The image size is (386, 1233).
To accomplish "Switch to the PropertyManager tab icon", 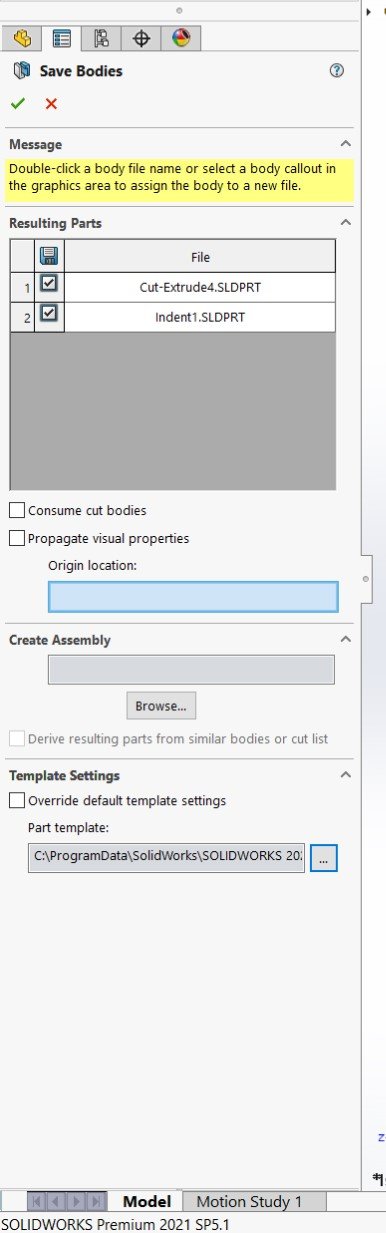I will tap(62, 39).
